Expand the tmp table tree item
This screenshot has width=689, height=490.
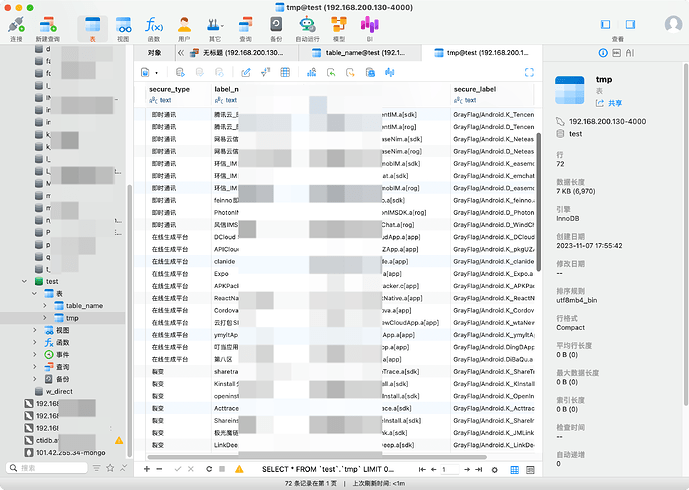[x=44, y=318]
